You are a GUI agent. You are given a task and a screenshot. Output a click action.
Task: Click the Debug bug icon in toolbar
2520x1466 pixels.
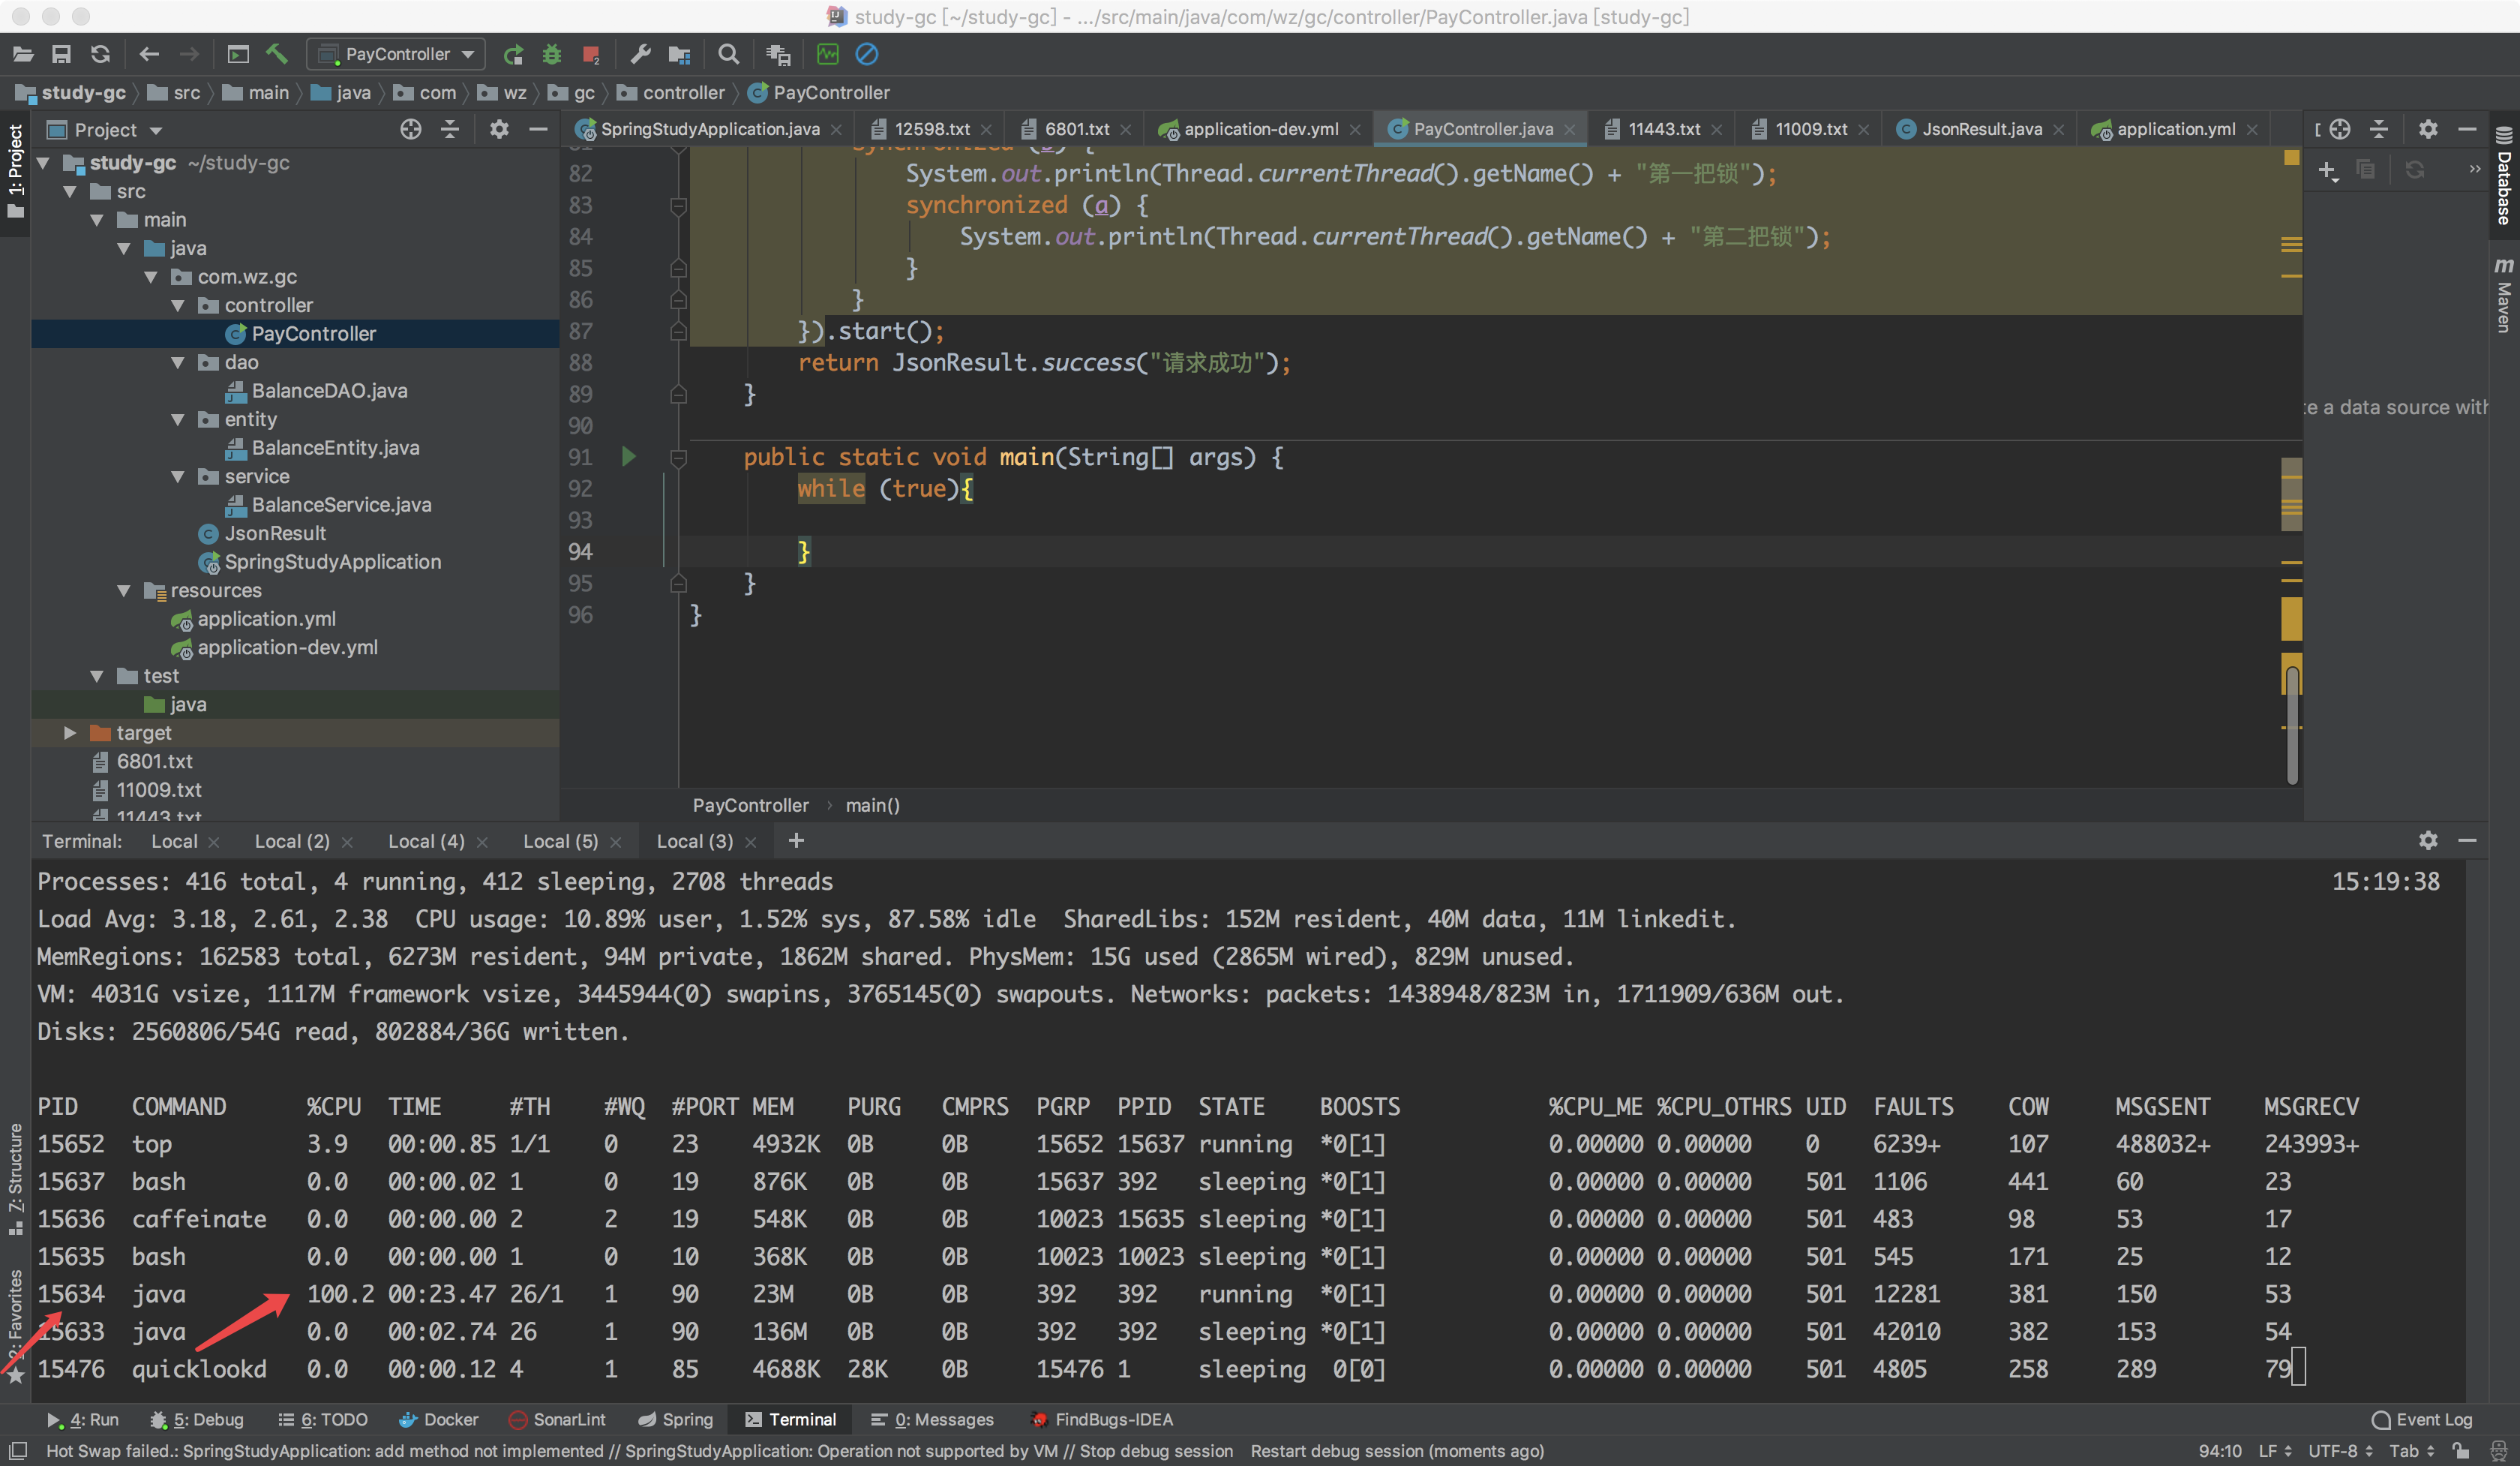[552, 54]
